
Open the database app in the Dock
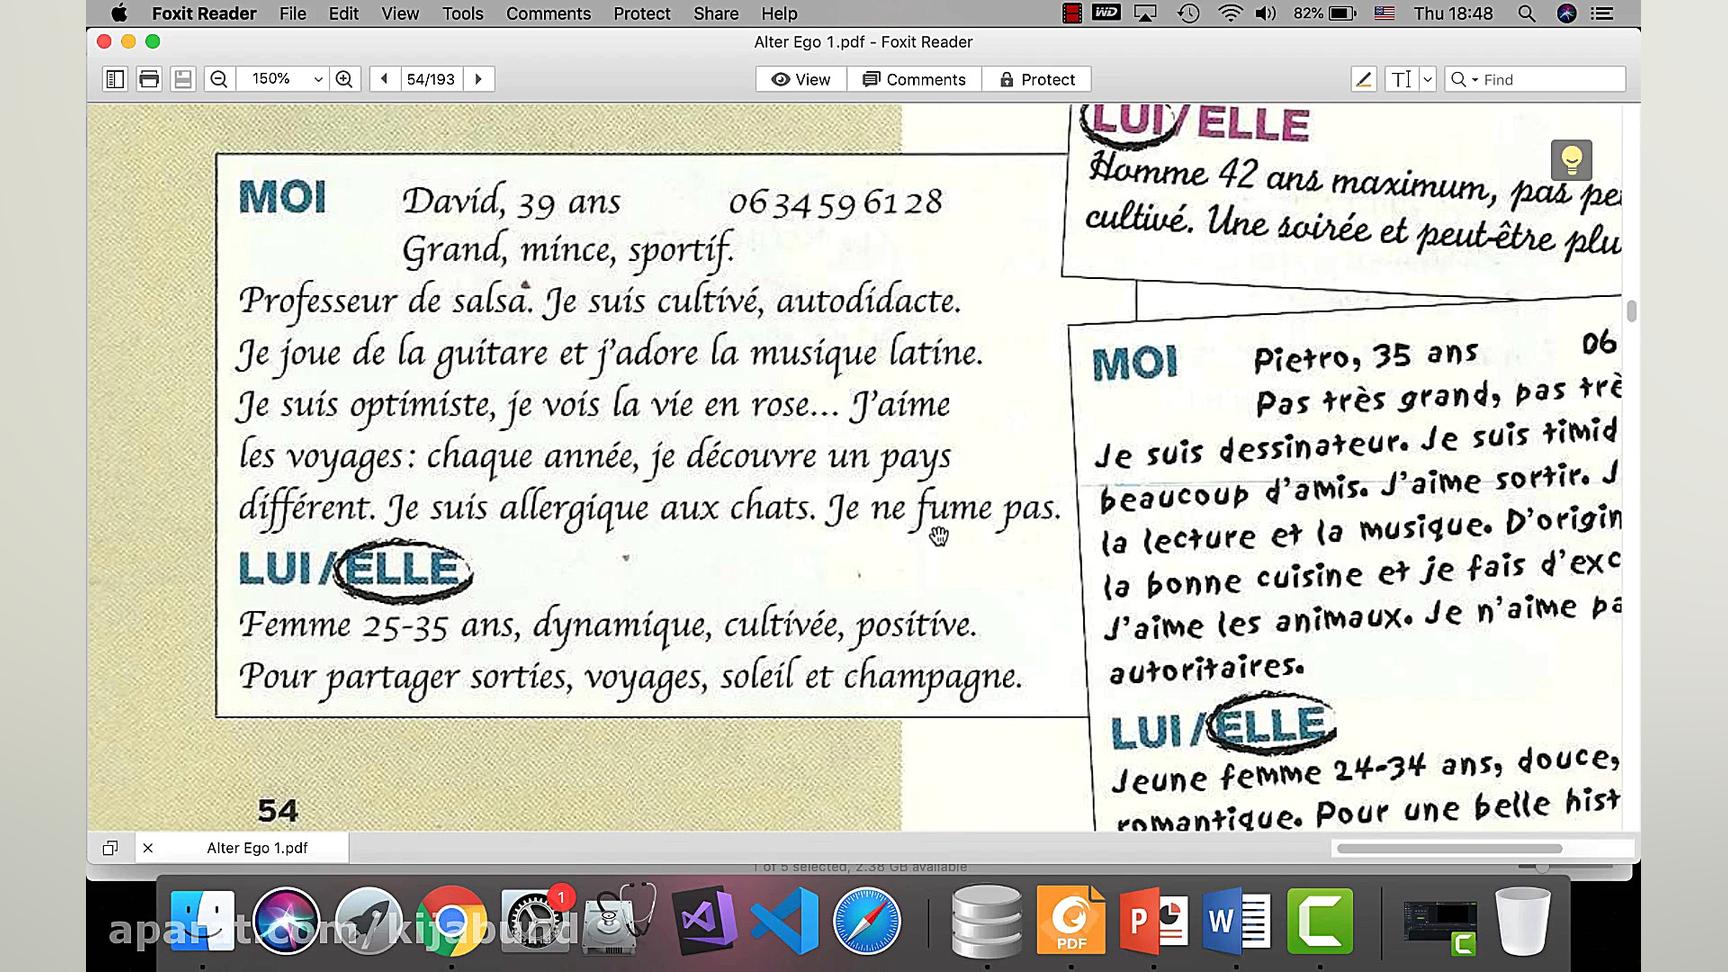(x=987, y=921)
